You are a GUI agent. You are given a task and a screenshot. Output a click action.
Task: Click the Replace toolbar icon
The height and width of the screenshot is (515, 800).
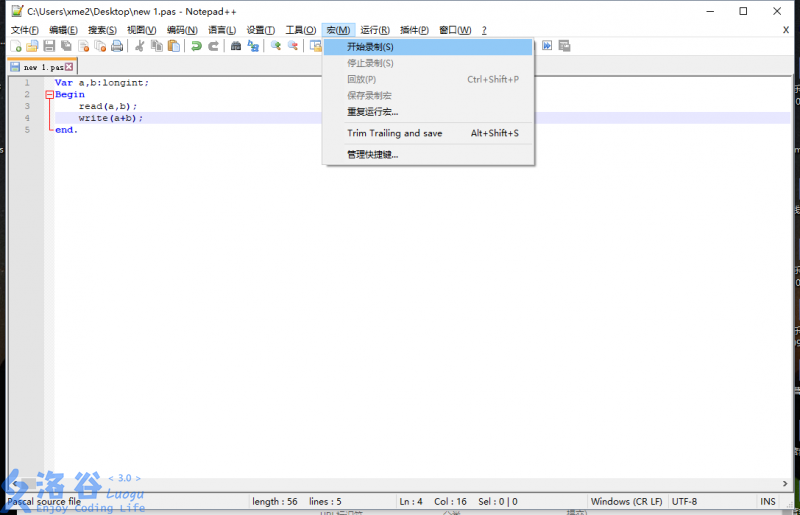pos(253,46)
